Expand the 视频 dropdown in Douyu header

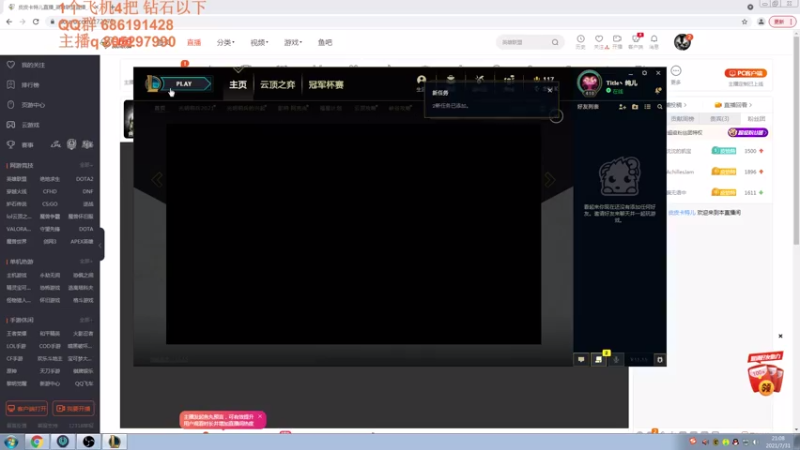pyautogui.click(x=259, y=42)
